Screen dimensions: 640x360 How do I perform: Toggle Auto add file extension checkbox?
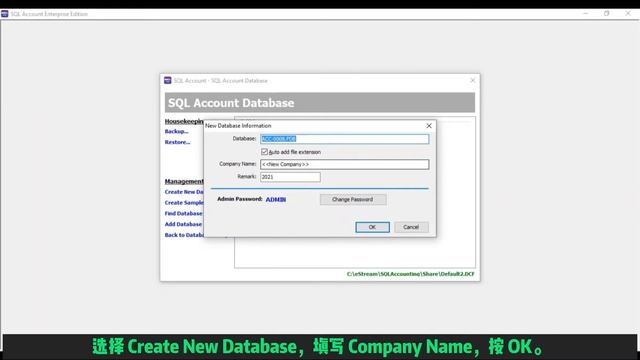[264, 152]
